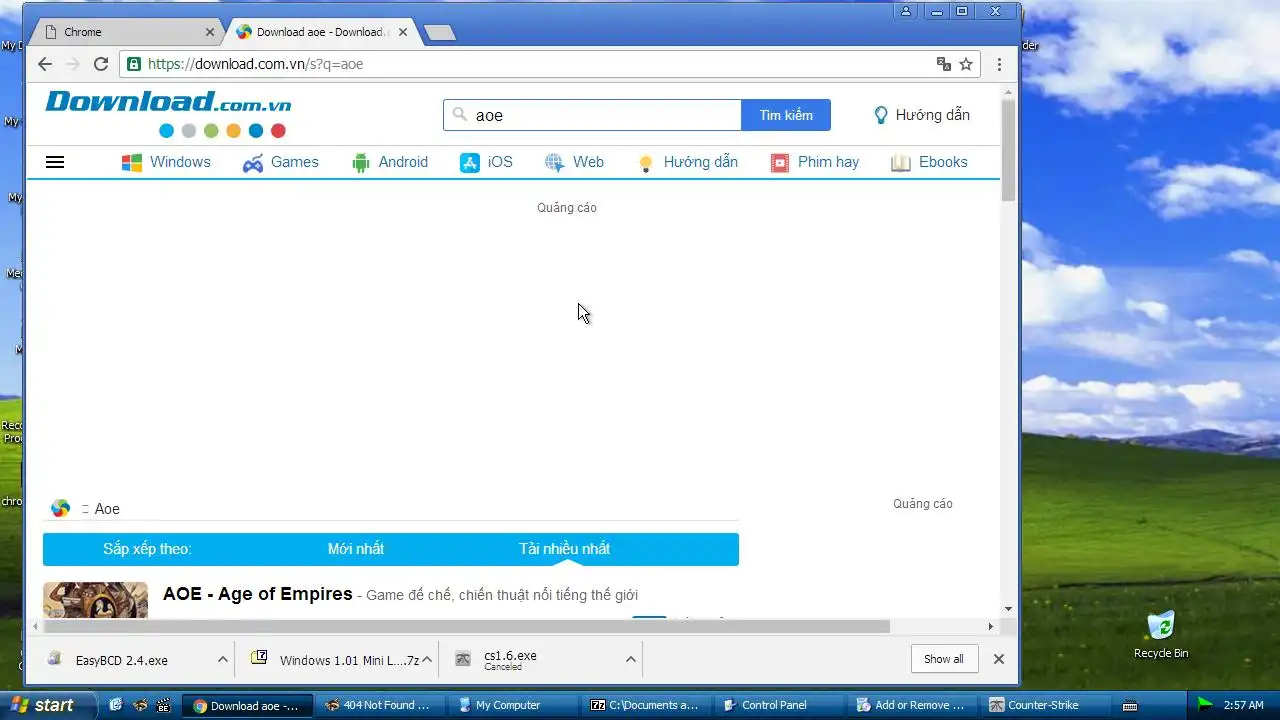Expand options for EasyBCD 2.4.exe download
Image resolution: width=1280 pixels, height=720 pixels.
coord(223,659)
